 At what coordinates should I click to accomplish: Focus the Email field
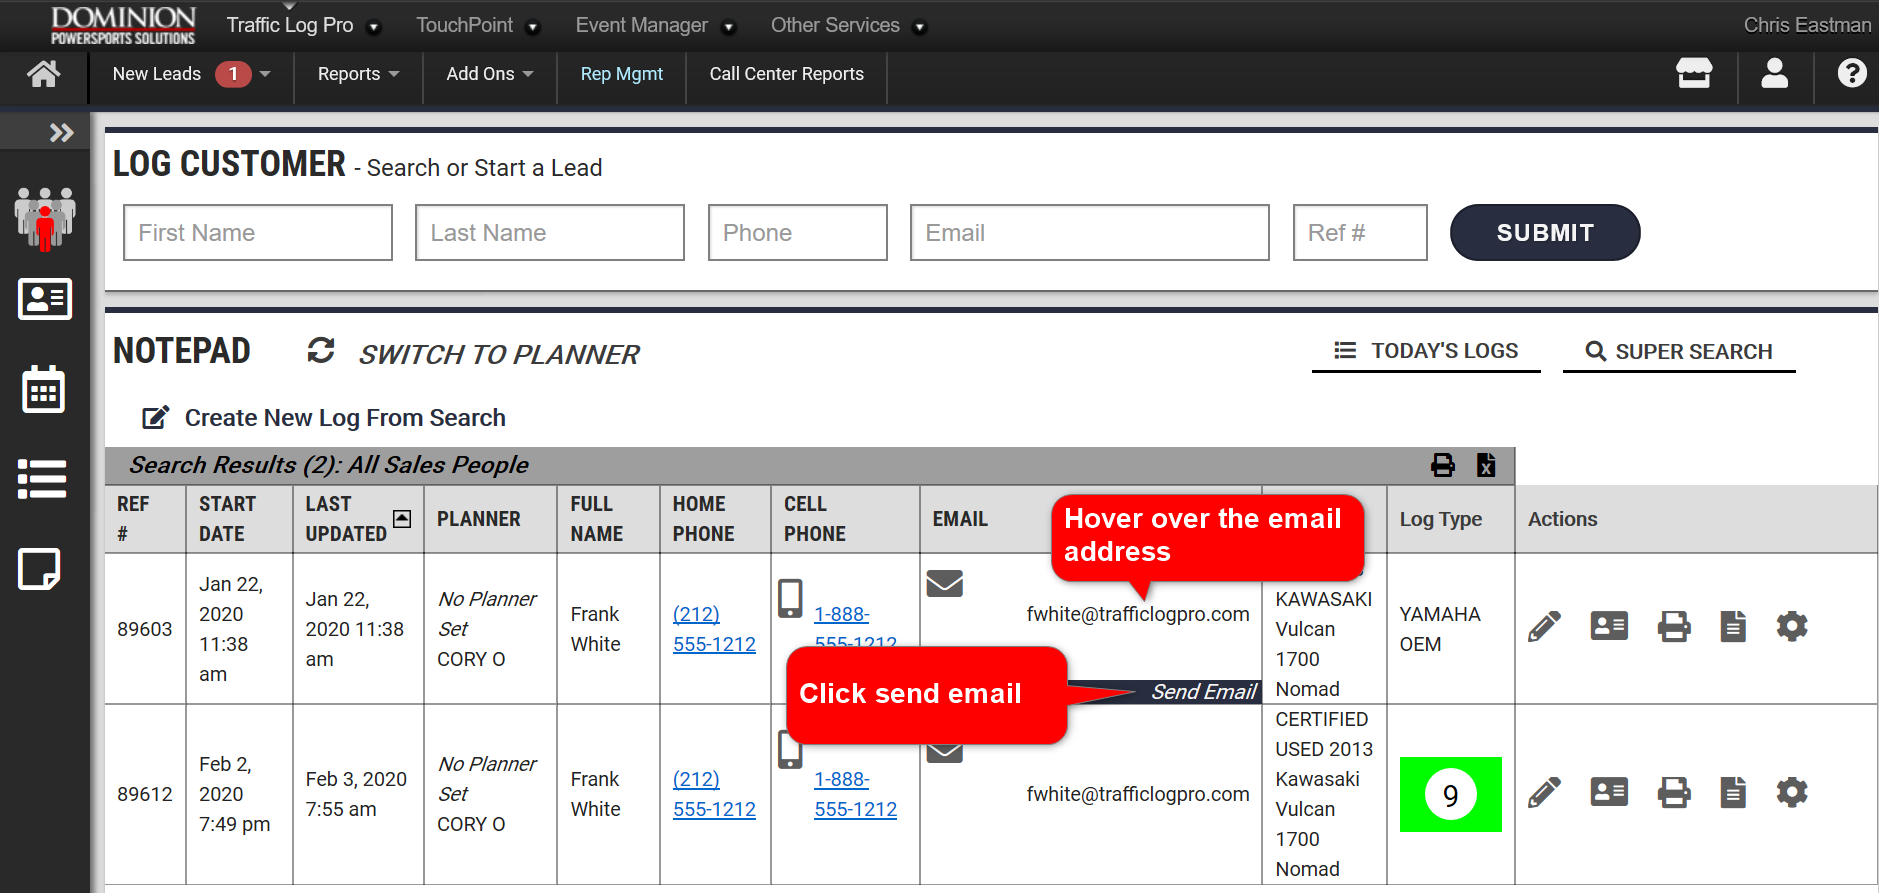pyautogui.click(x=1090, y=233)
